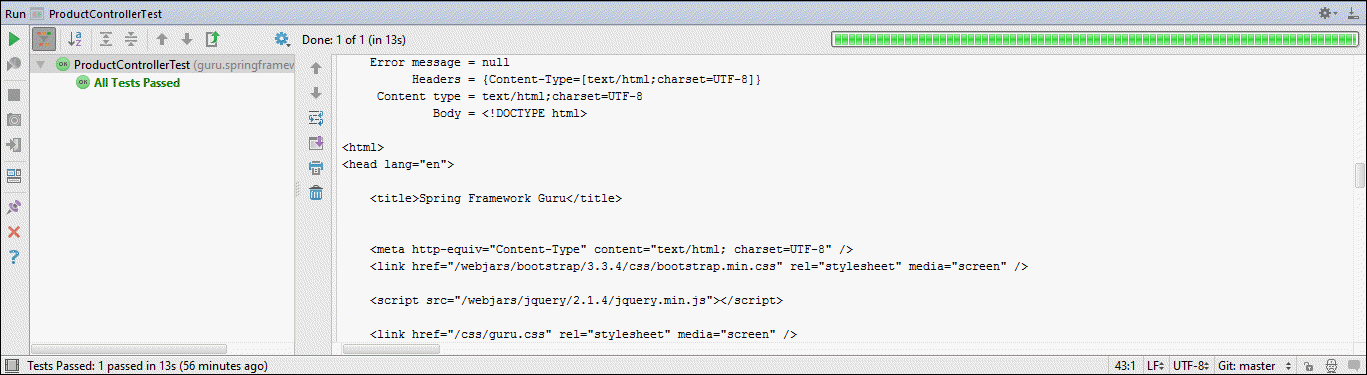Viewport: 1367px width, 375px height.
Task: Click the green Rerun test button
Action: point(14,39)
